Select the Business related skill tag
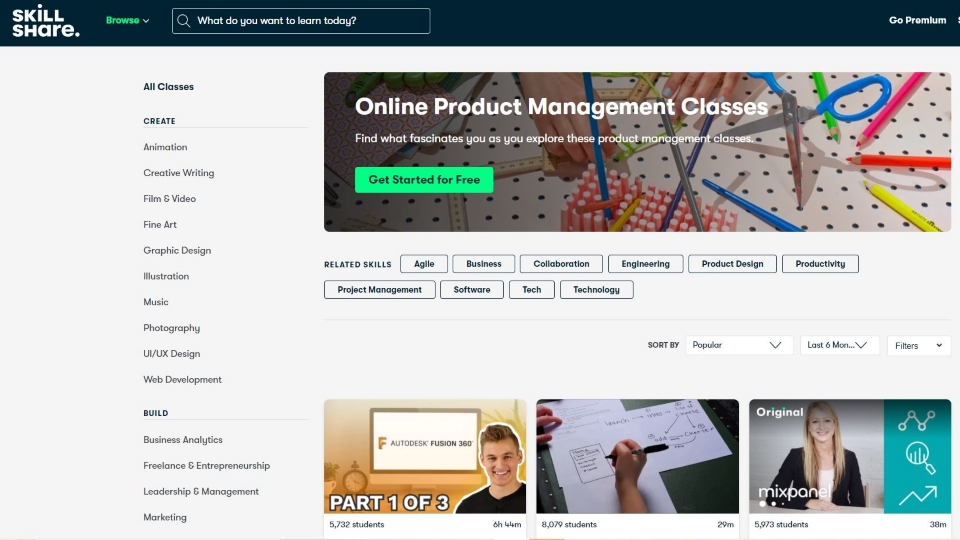The image size is (960, 540). [x=484, y=264]
